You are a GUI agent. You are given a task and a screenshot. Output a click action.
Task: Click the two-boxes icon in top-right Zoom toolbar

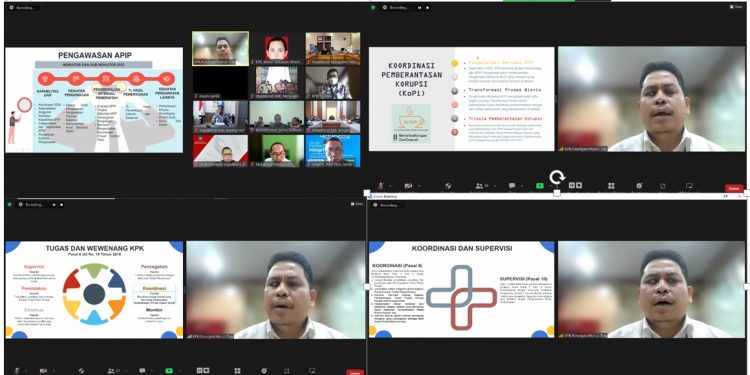(x=575, y=186)
